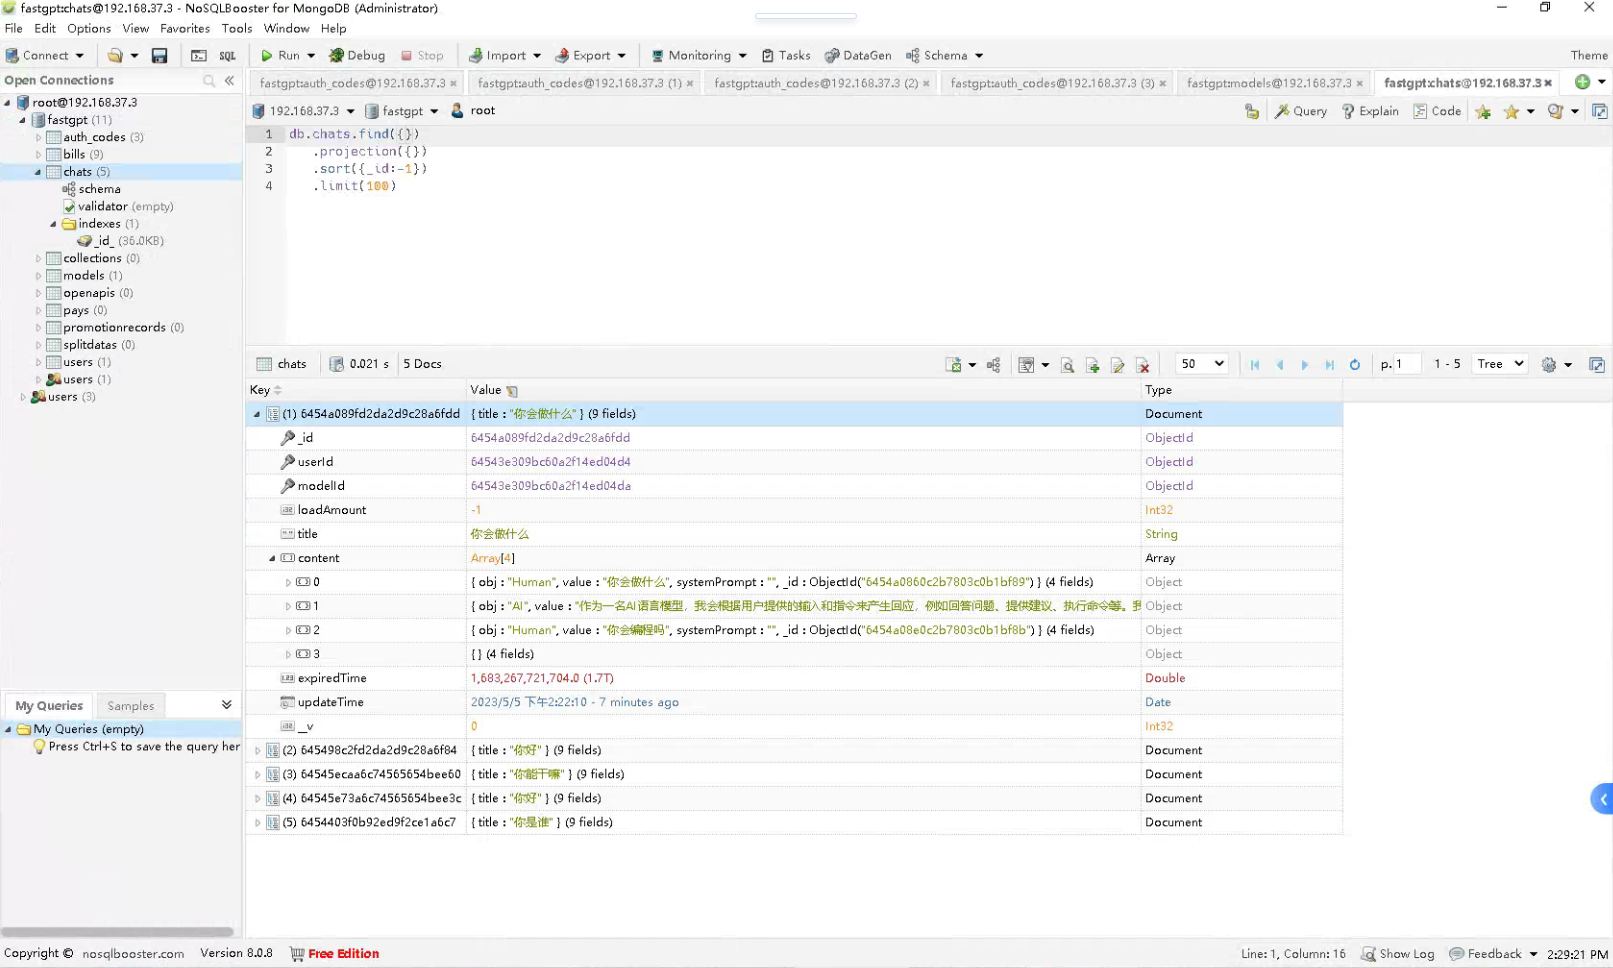Search open connections with magnifier icon
This screenshot has height=968, width=1613.
pos(208,81)
